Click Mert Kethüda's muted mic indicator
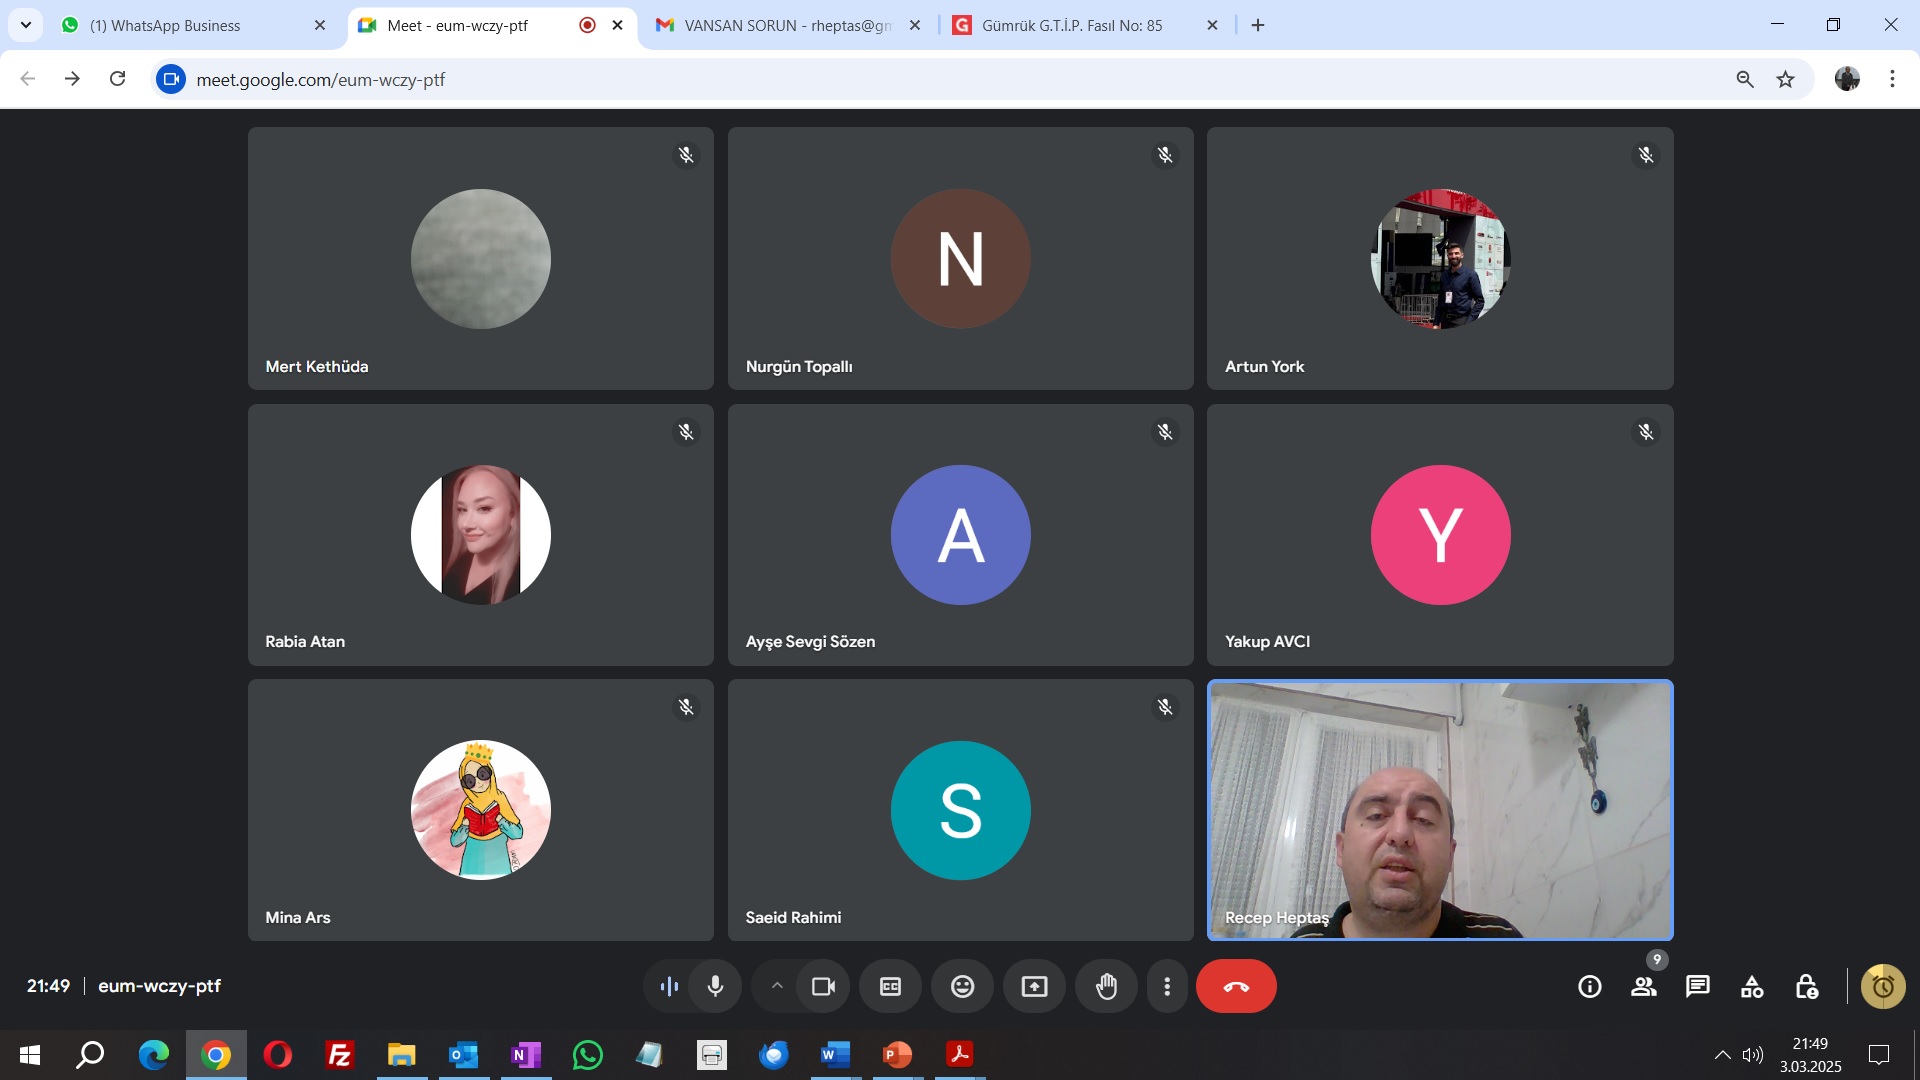 pyautogui.click(x=686, y=155)
